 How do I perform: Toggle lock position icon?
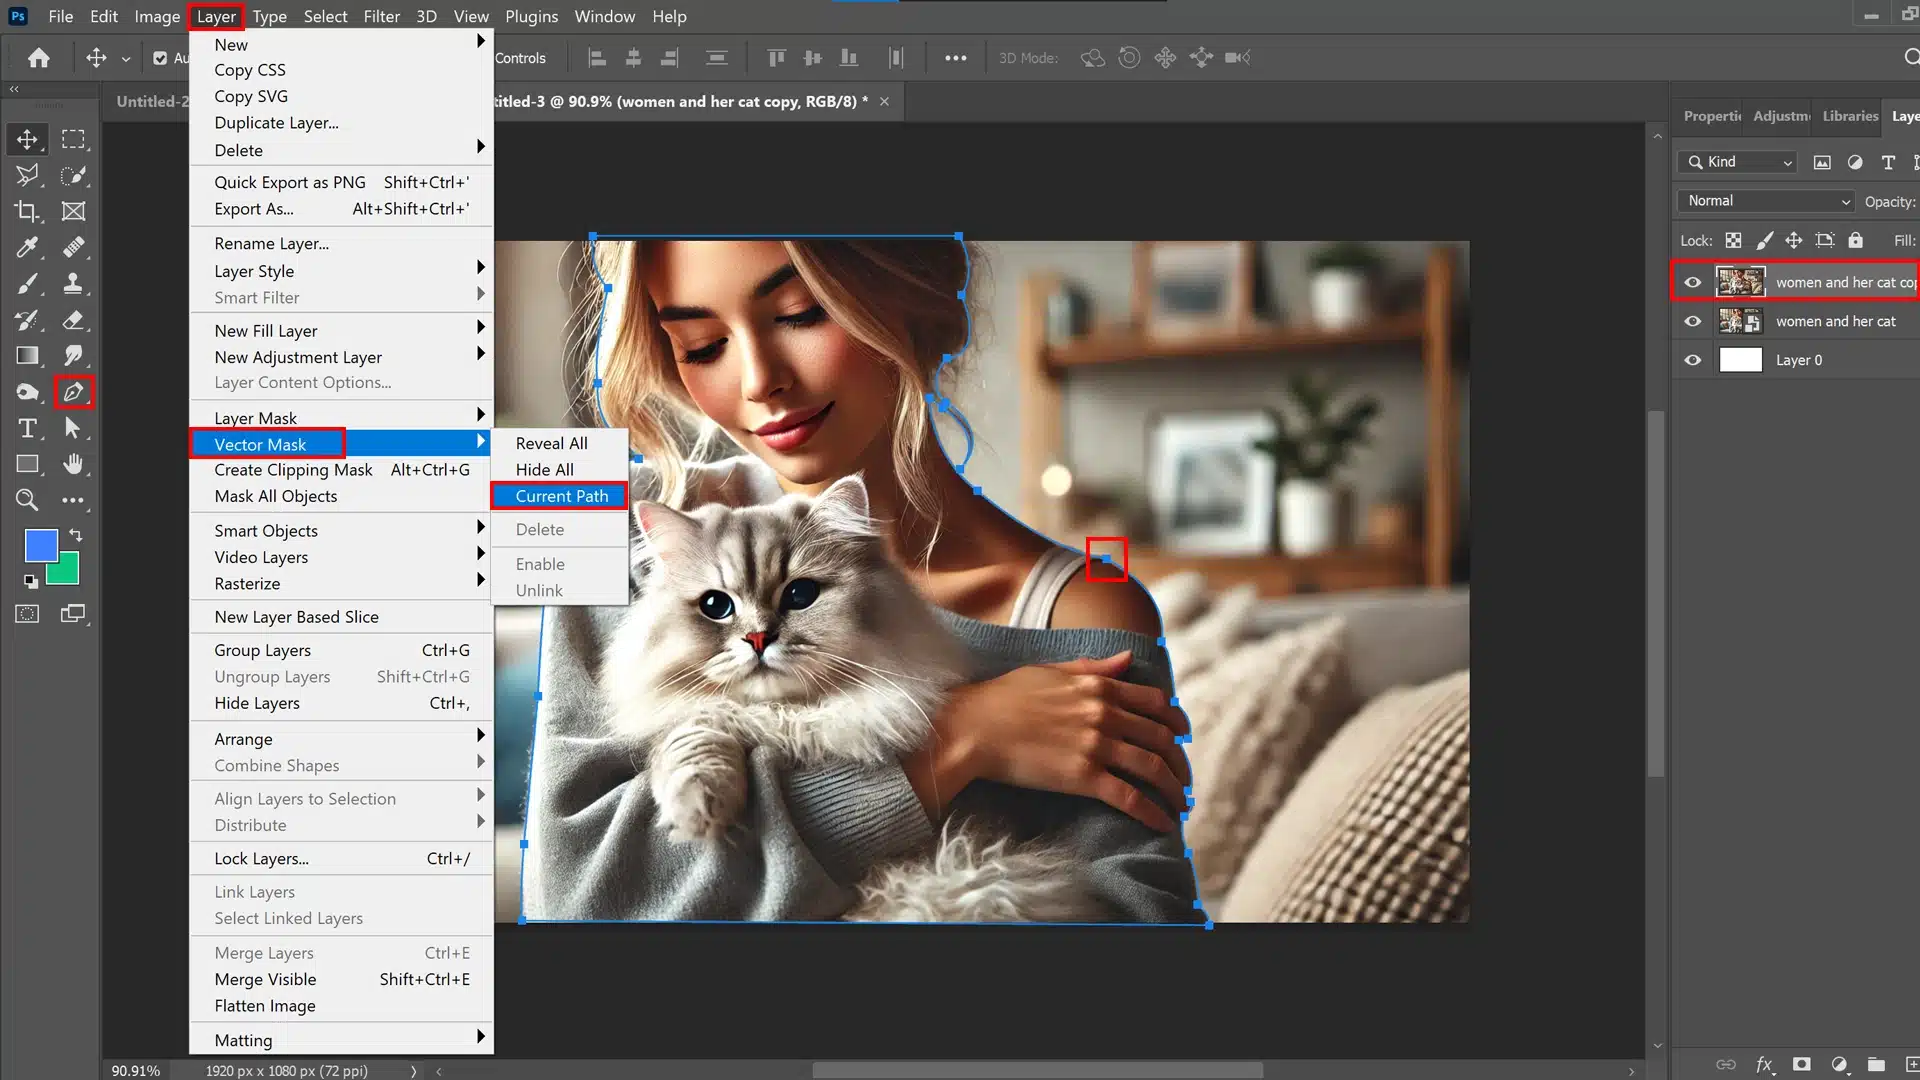click(x=1794, y=240)
